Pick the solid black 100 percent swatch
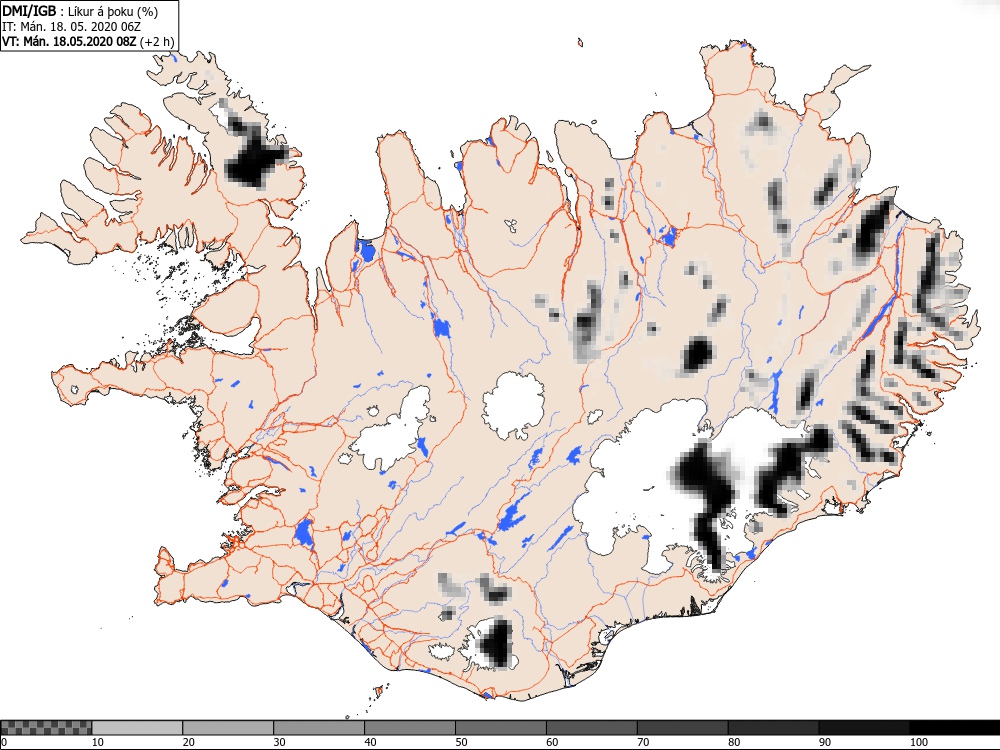The height and width of the screenshot is (750, 1000). coord(955,728)
